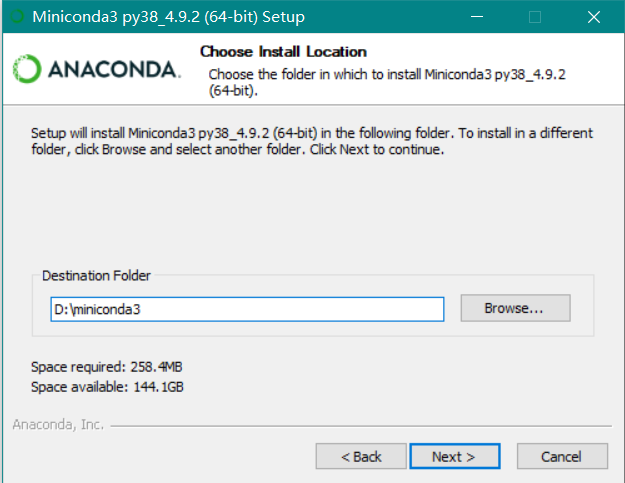Focus the Destination Folder path field

[x=247, y=309]
